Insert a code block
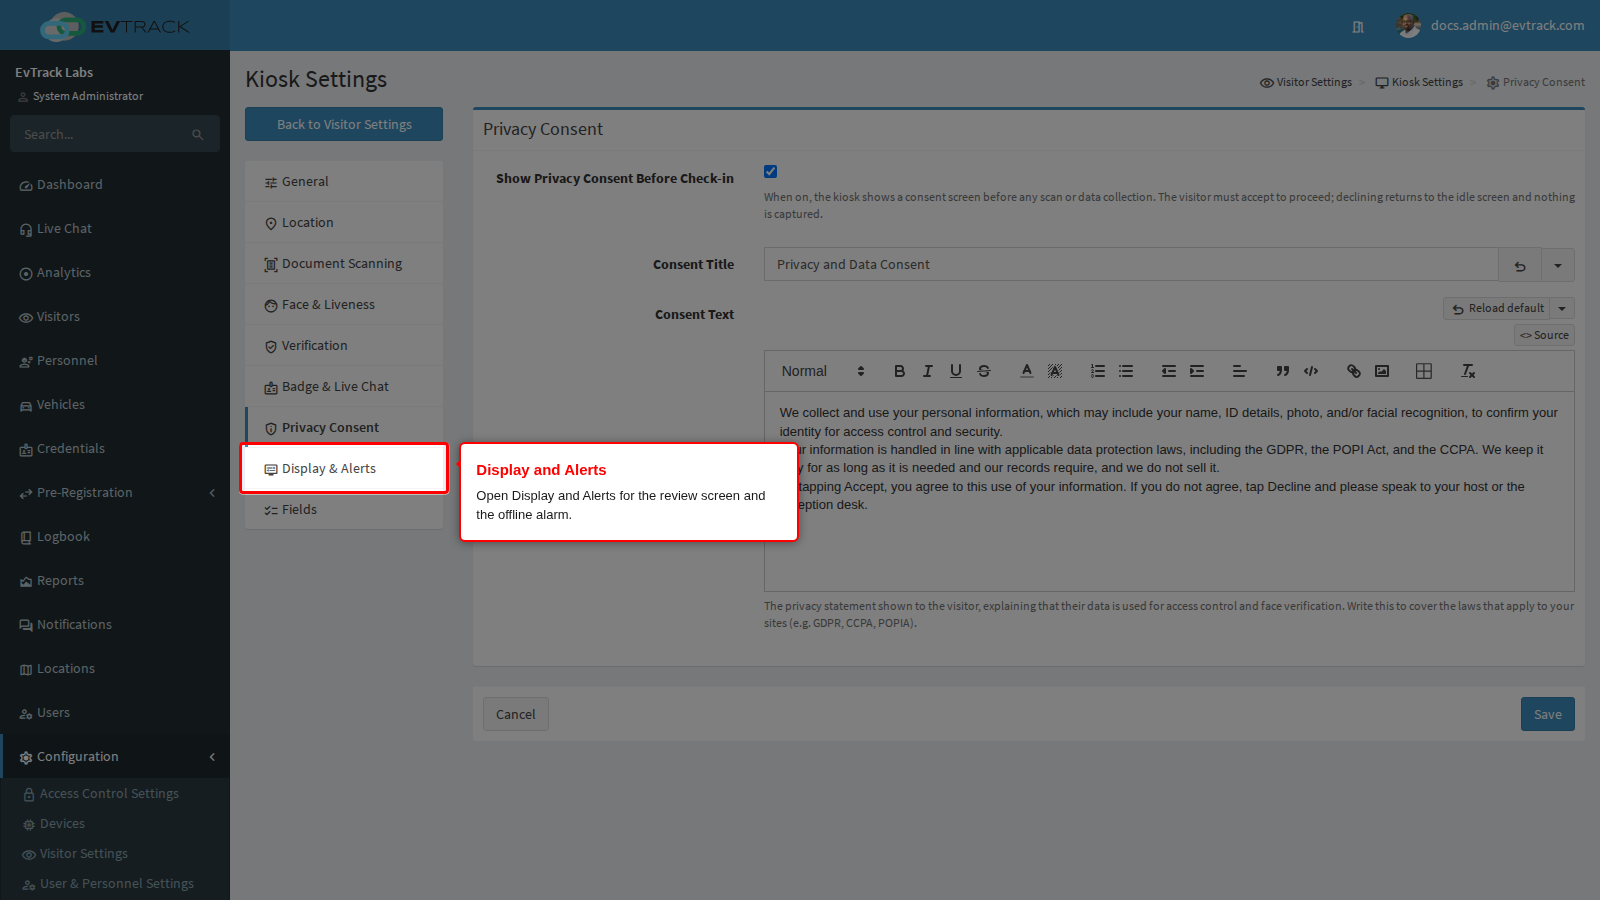Image resolution: width=1600 pixels, height=900 pixels. pyautogui.click(x=1310, y=371)
